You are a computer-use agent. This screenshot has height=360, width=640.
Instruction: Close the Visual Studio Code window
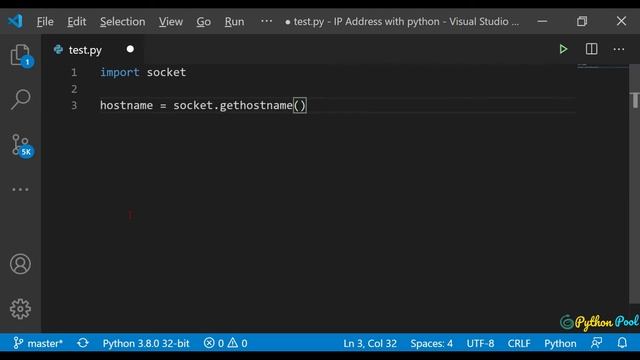click(x=621, y=21)
